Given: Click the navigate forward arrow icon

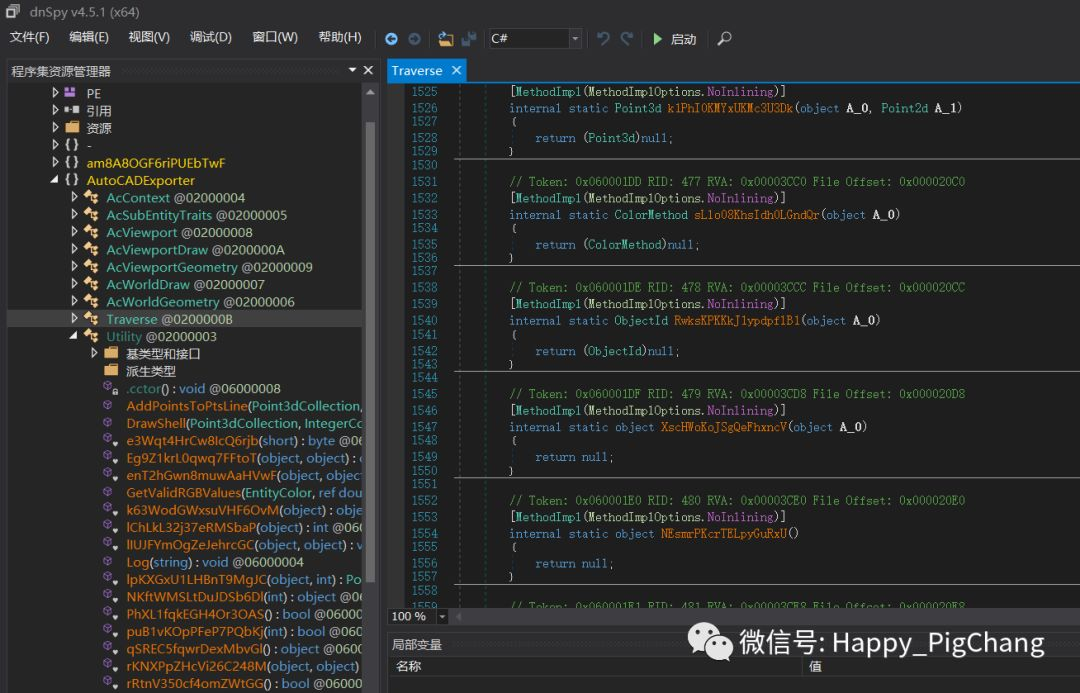Looking at the screenshot, I should click(x=414, y=39).
